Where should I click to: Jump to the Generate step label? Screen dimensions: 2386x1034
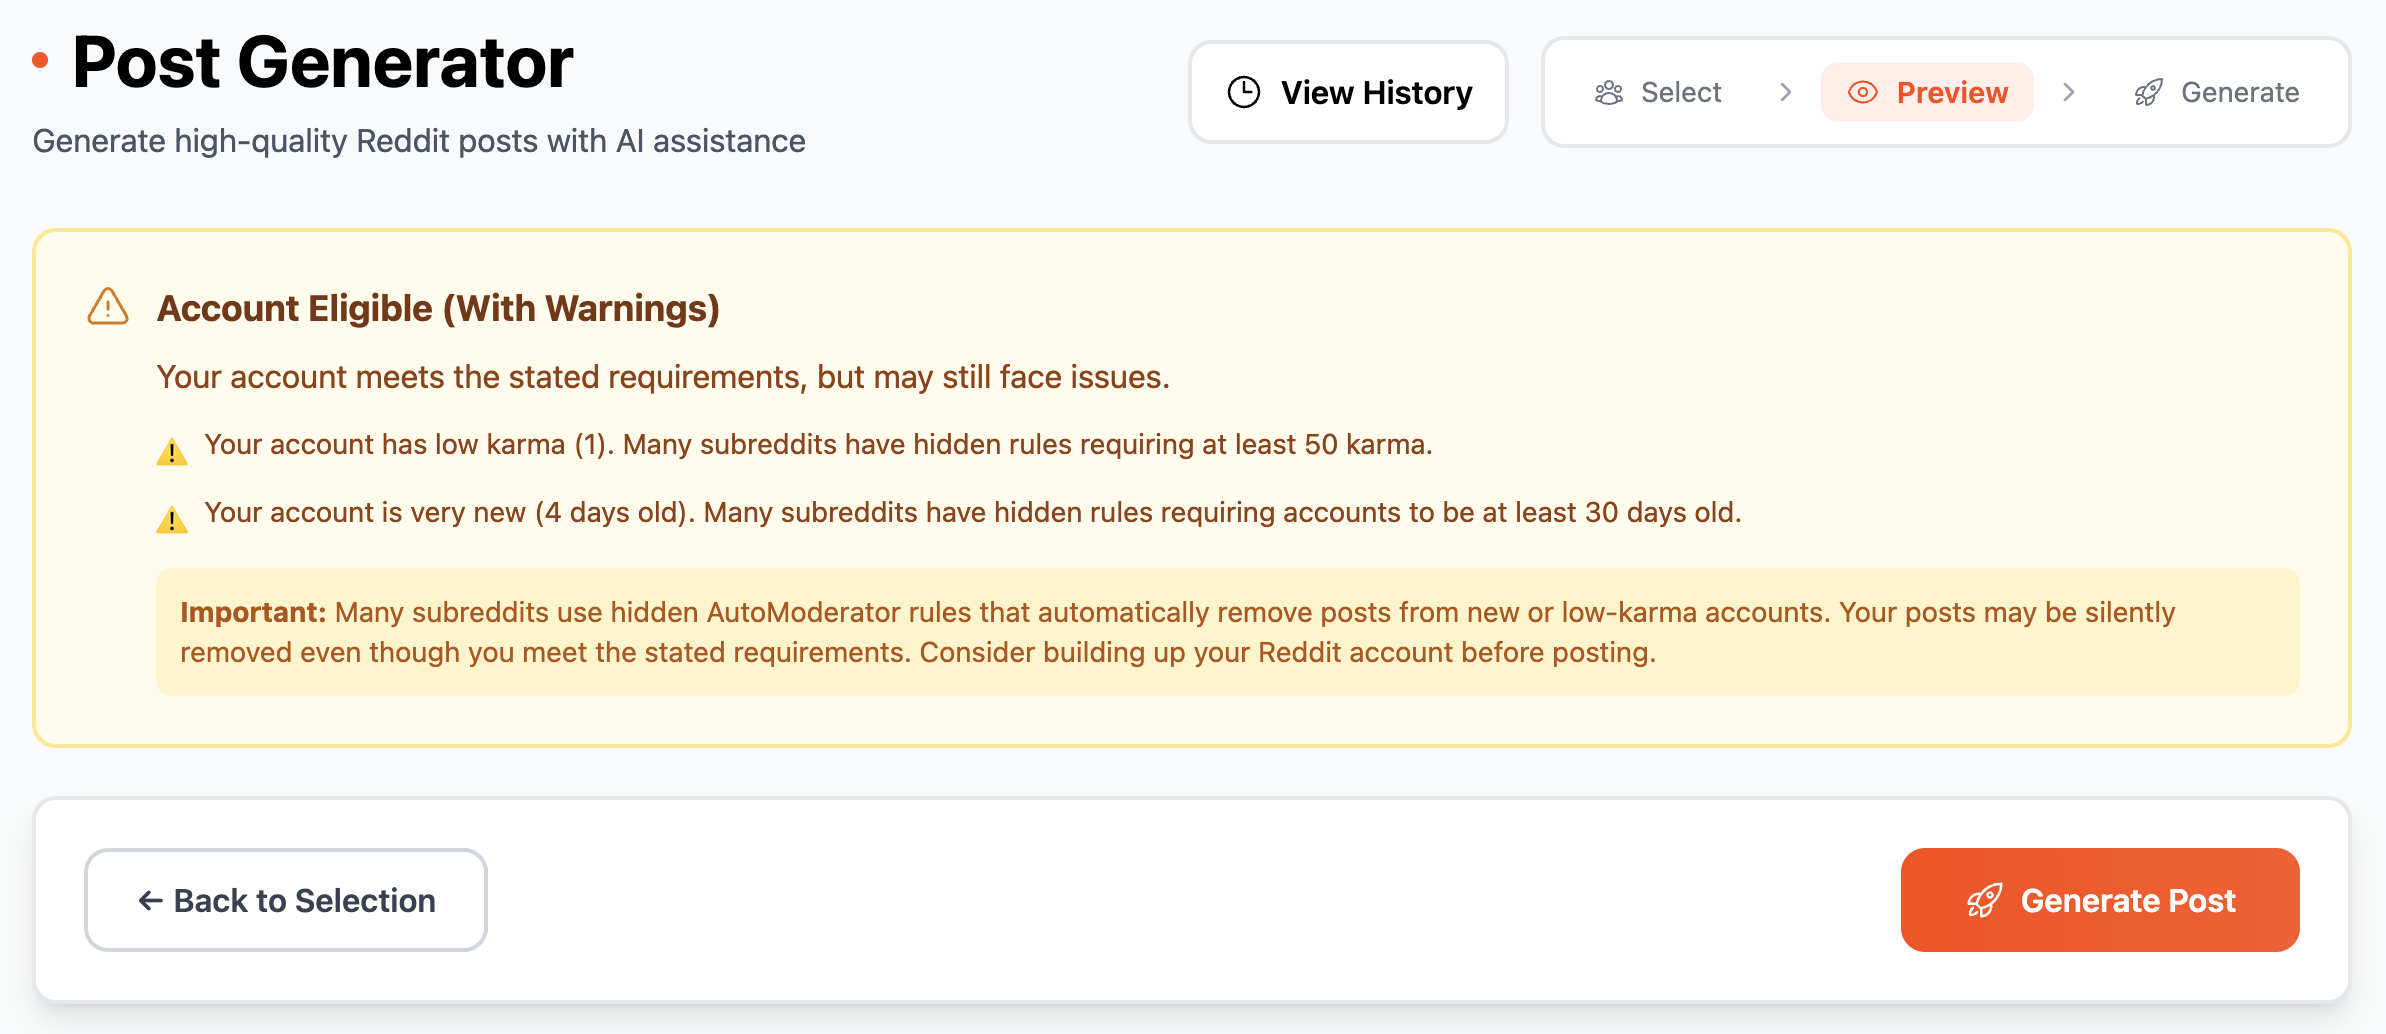tap(2239, 93)
